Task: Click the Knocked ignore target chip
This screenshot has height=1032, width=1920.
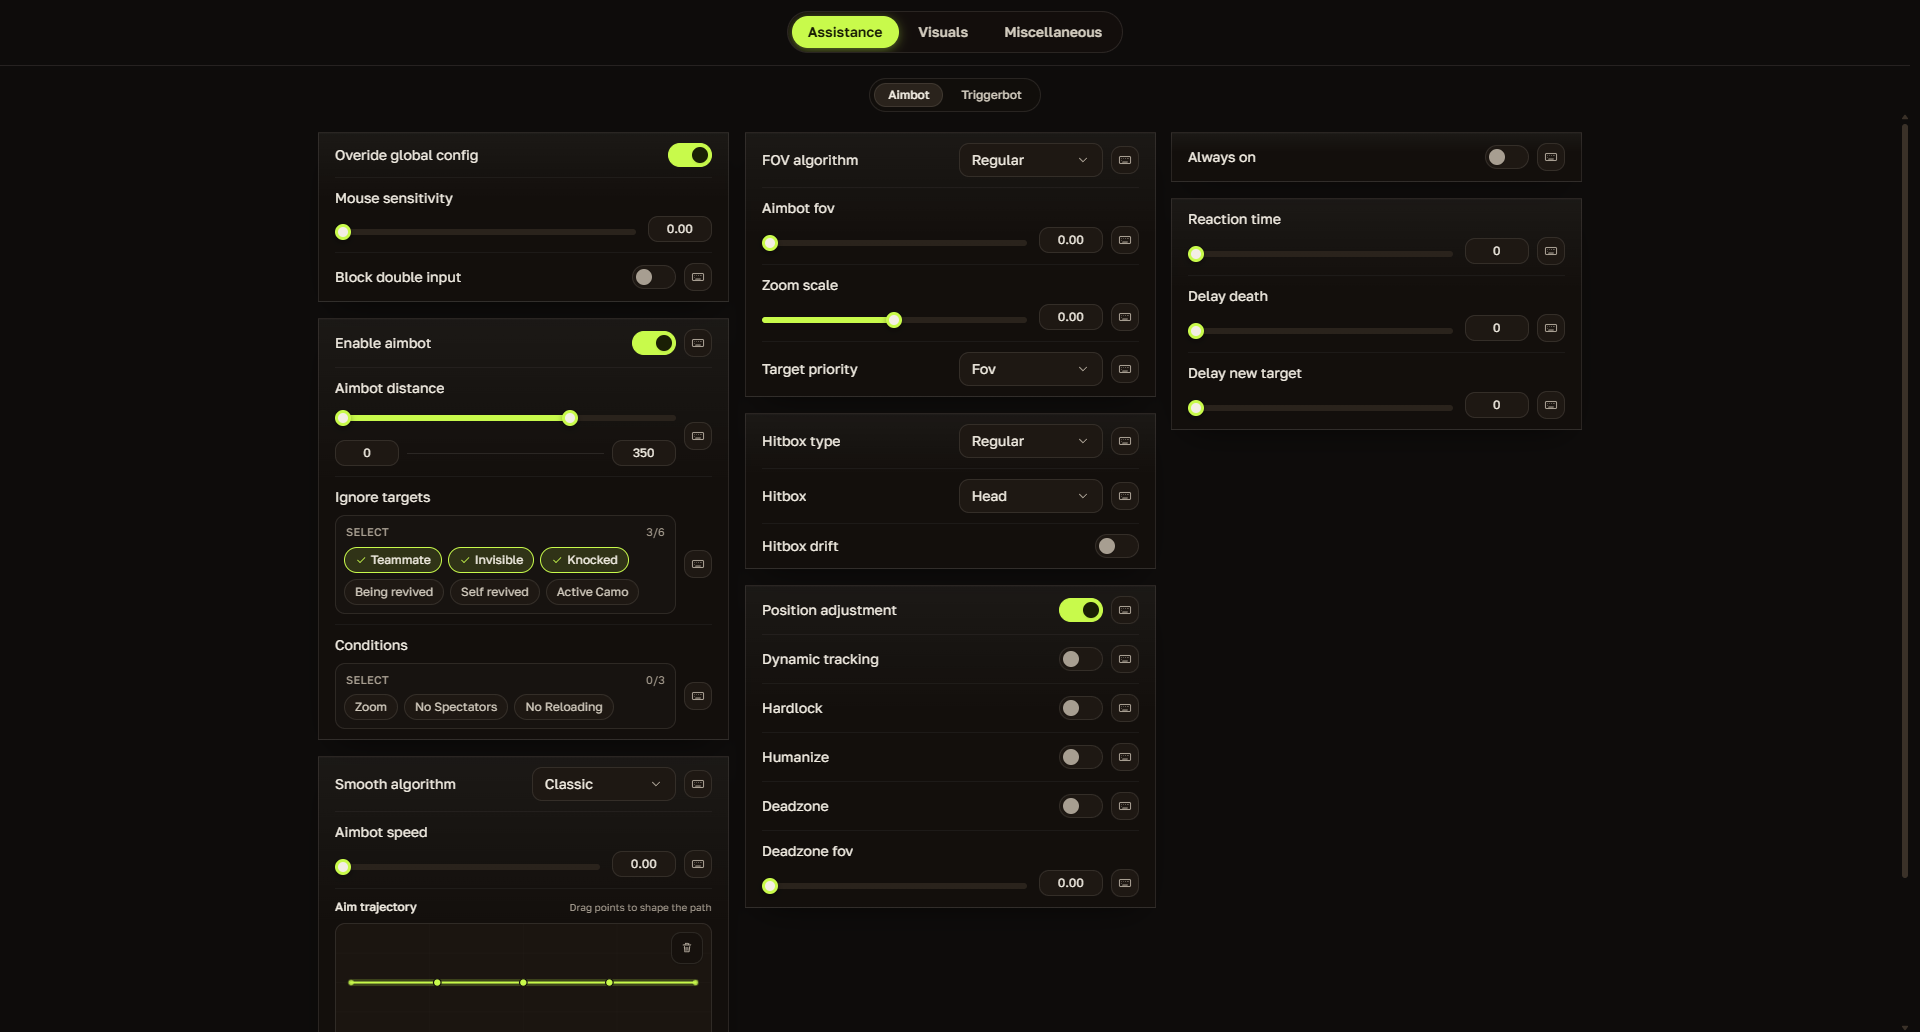Action: pyautogui.click(x=585, y=560)
